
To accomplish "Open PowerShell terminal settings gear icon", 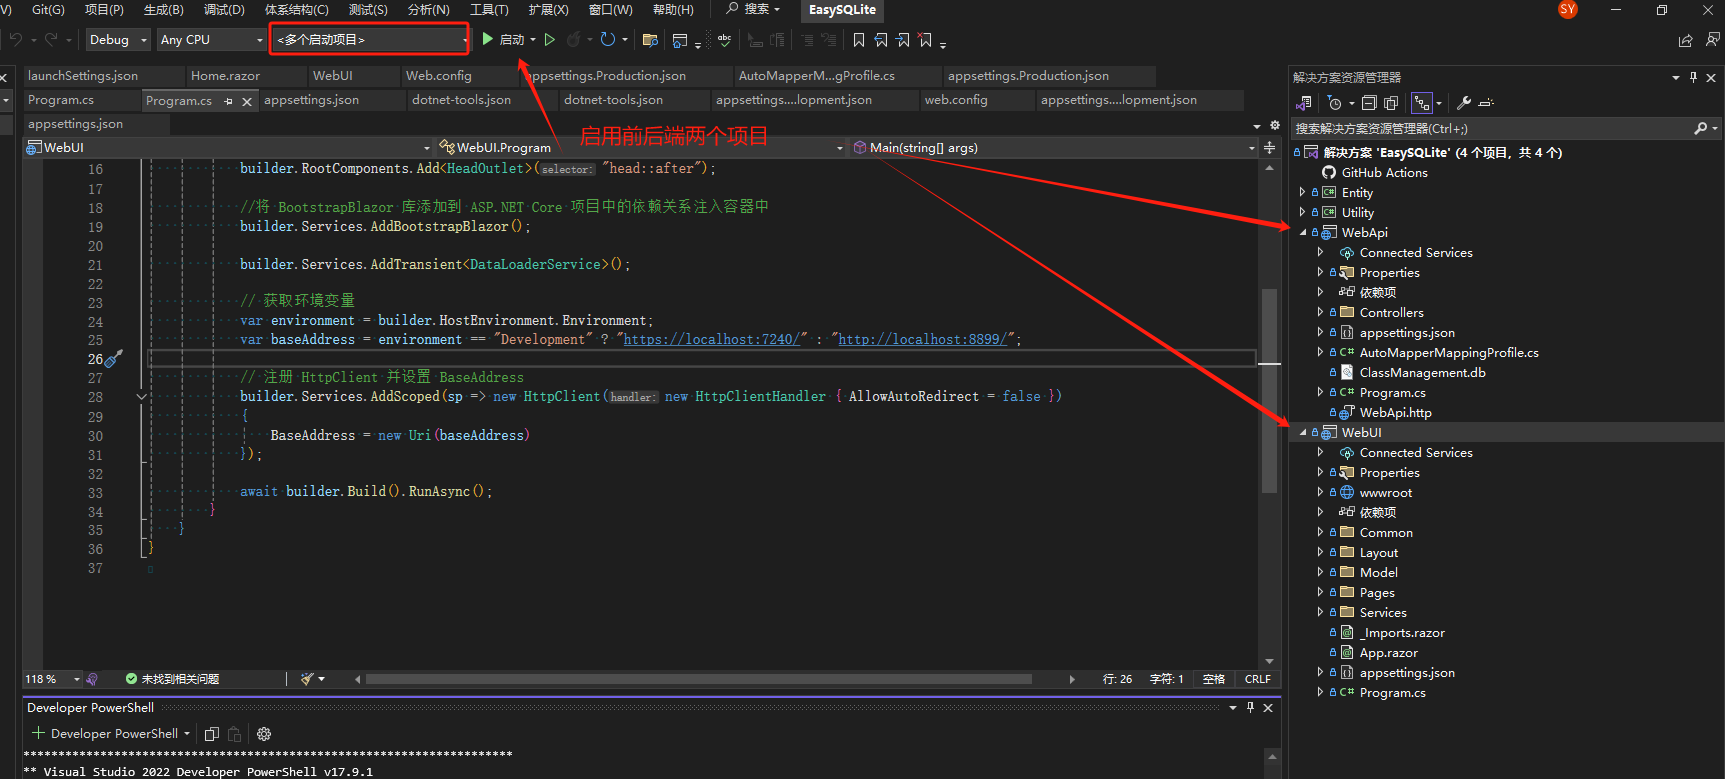I will [264, 734].
